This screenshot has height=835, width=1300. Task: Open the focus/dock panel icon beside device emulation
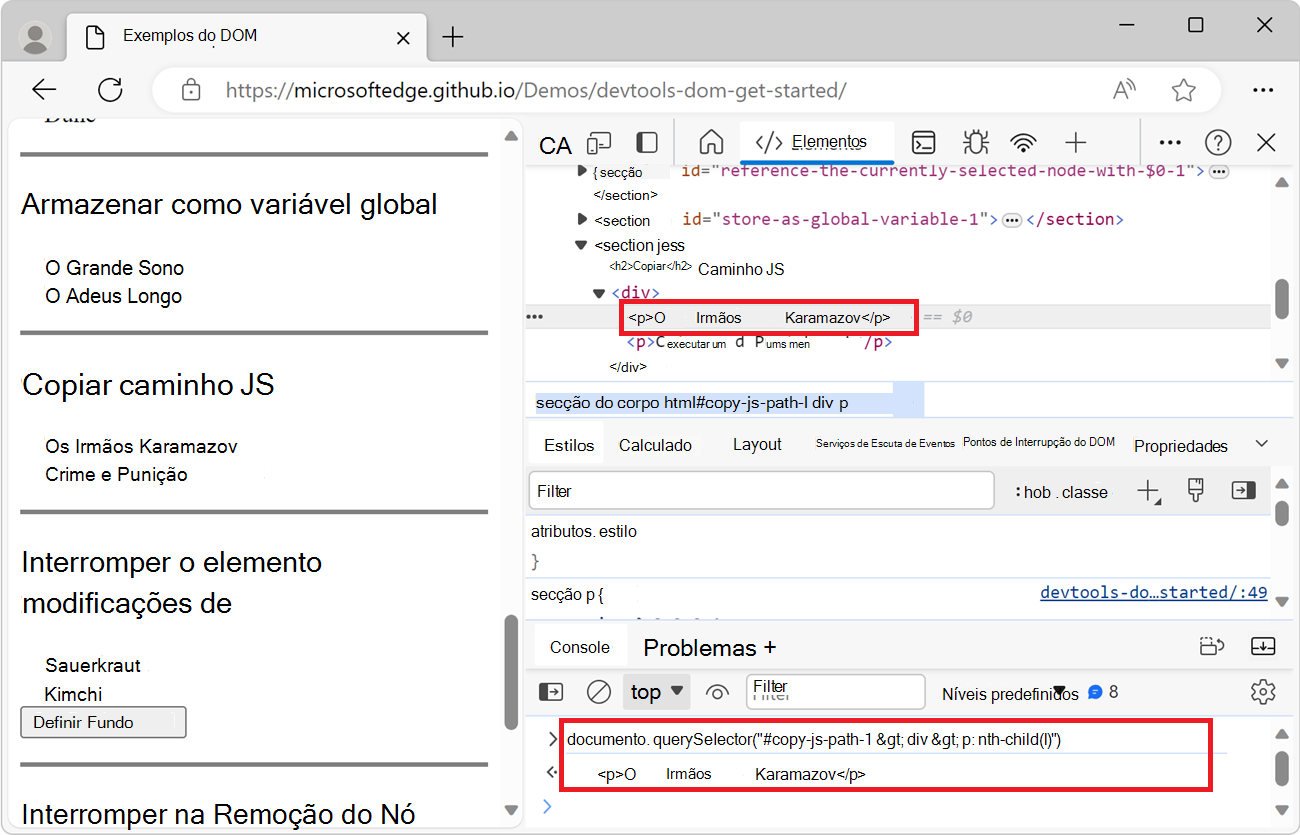point(645,143)
